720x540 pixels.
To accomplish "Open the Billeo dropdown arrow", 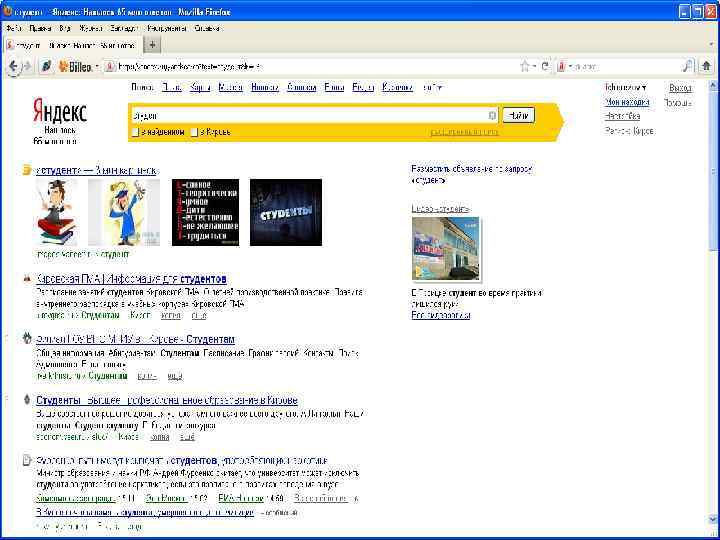I will point(97,67).
